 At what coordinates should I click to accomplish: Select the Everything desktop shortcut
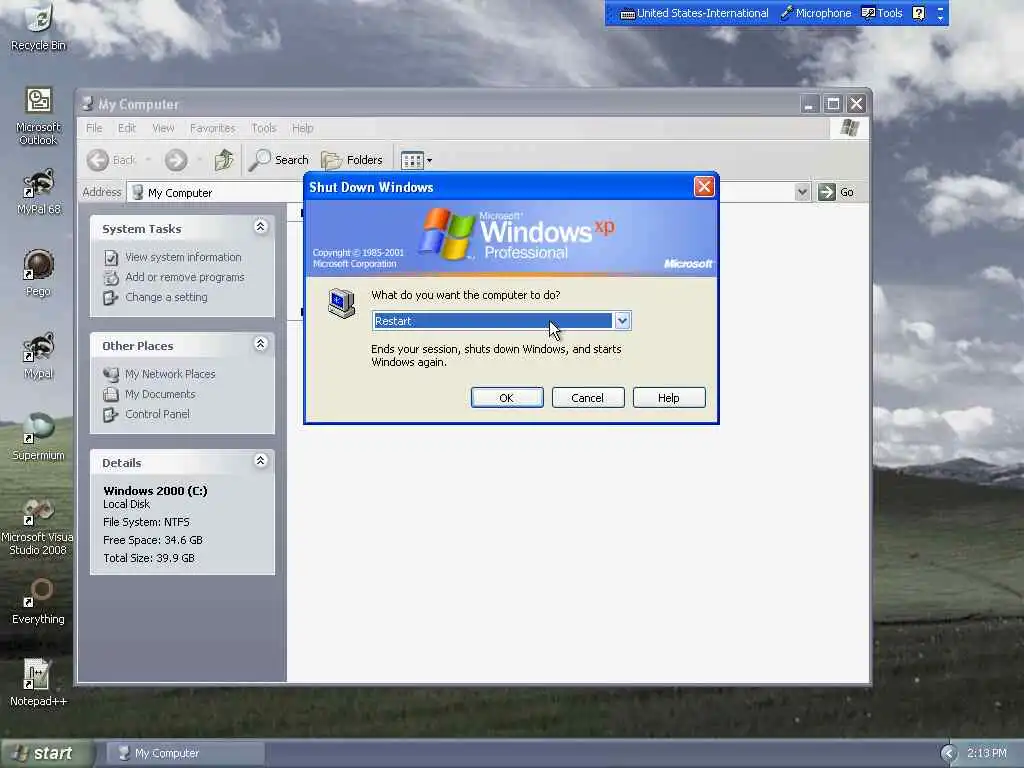(38, 601)
